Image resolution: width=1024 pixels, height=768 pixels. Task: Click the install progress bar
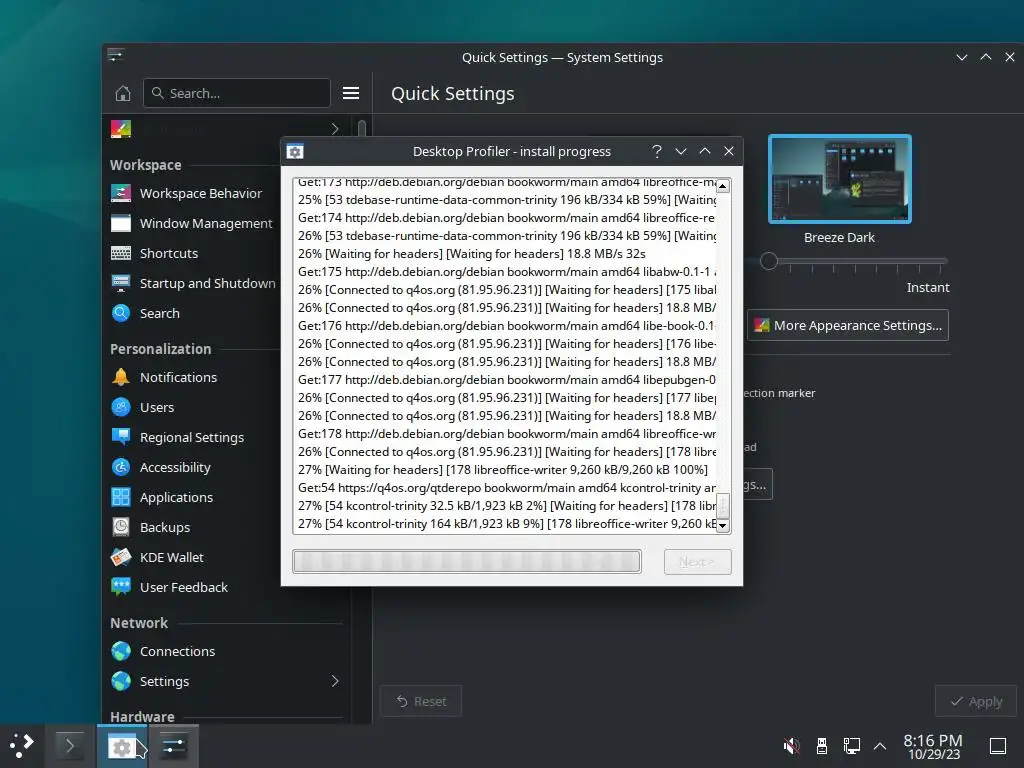tap(467, 562)
